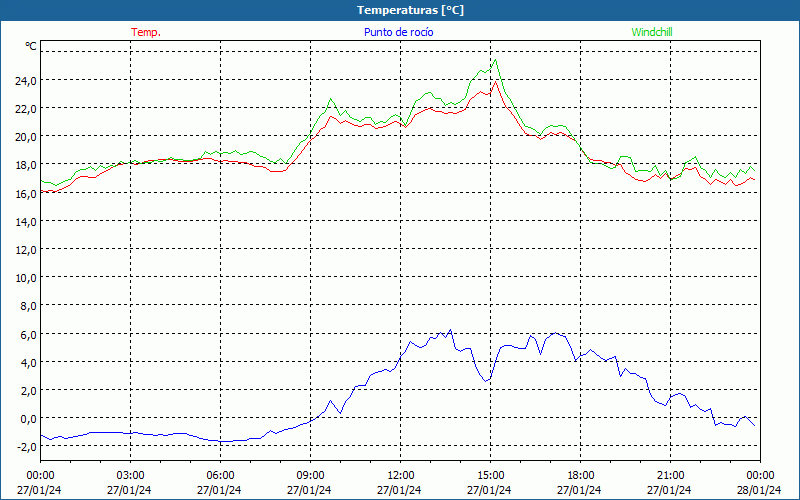This screenshot has height=500, width=800.
Task: Click the °C unit label on the axis
Action: pyautogui.click(x=31, y=46)
